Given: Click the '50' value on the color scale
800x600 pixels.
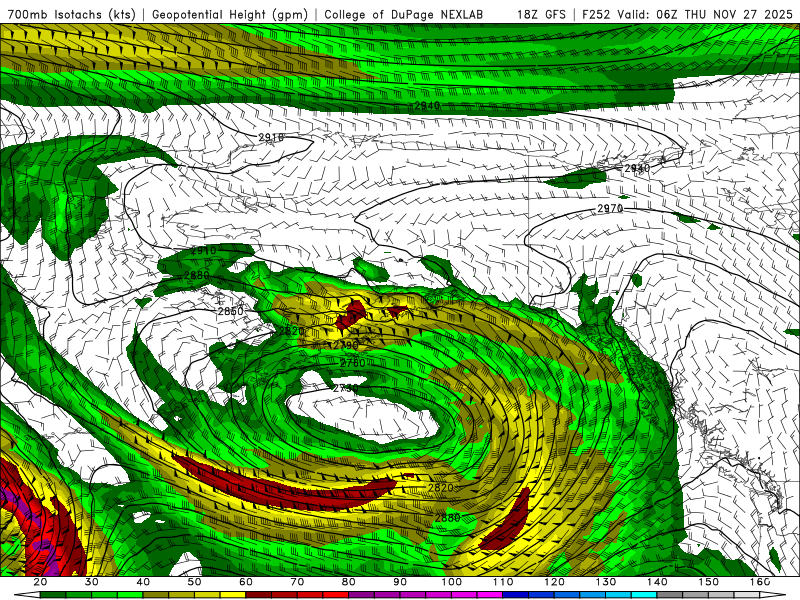Looking at the screenshot, I should (194, 582).
